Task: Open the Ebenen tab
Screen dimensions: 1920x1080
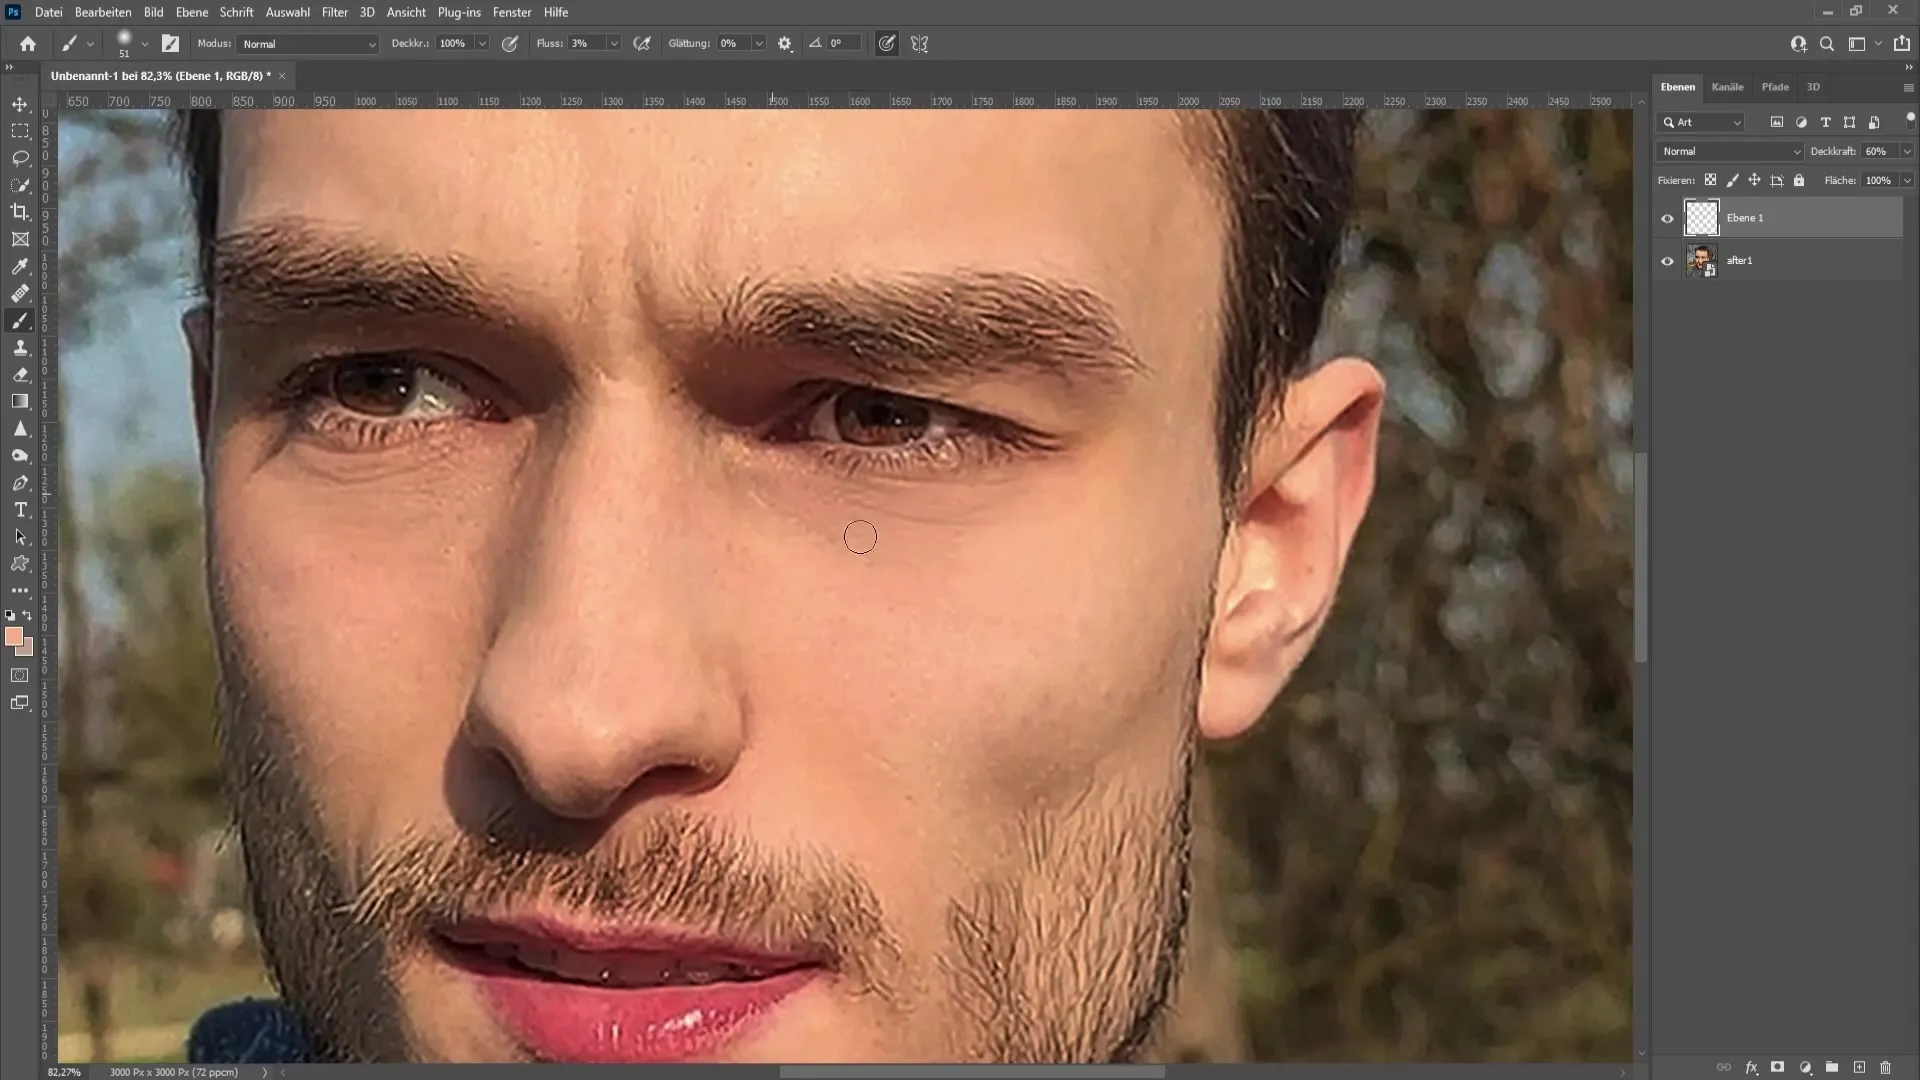Action: click(1679, 86)
